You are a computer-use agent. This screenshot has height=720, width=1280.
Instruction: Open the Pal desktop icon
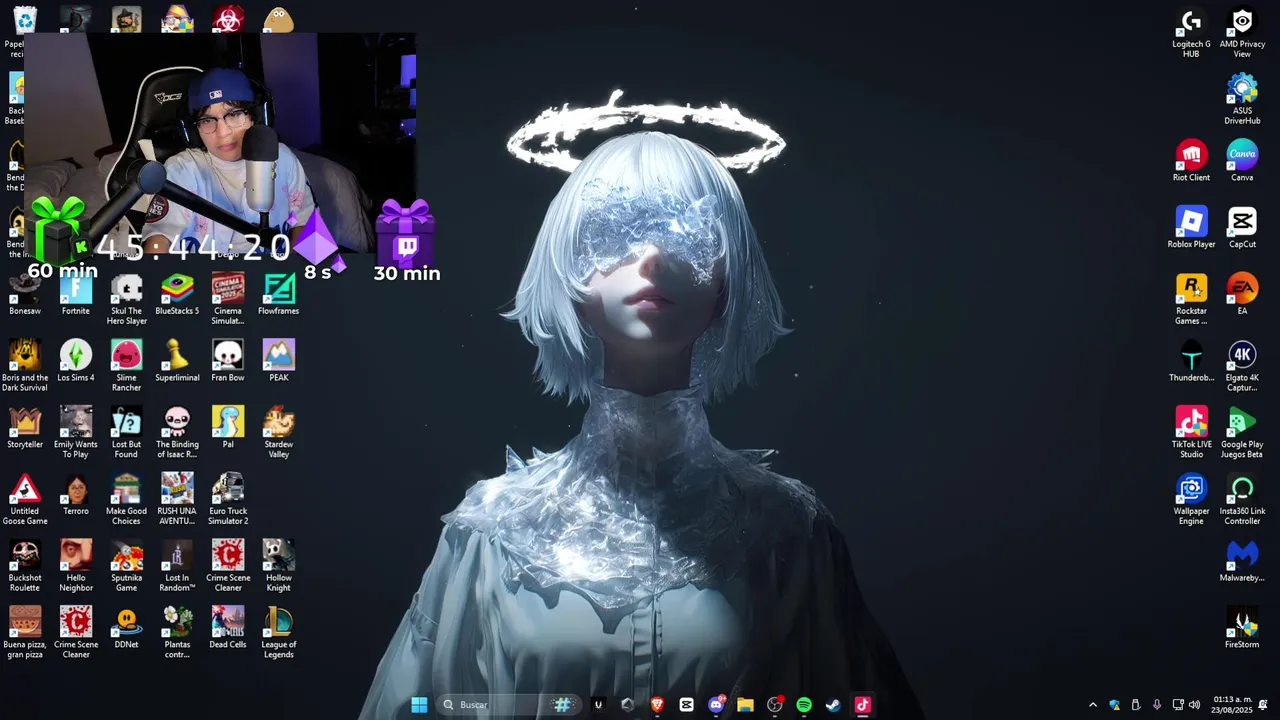[x=228, y=429]
